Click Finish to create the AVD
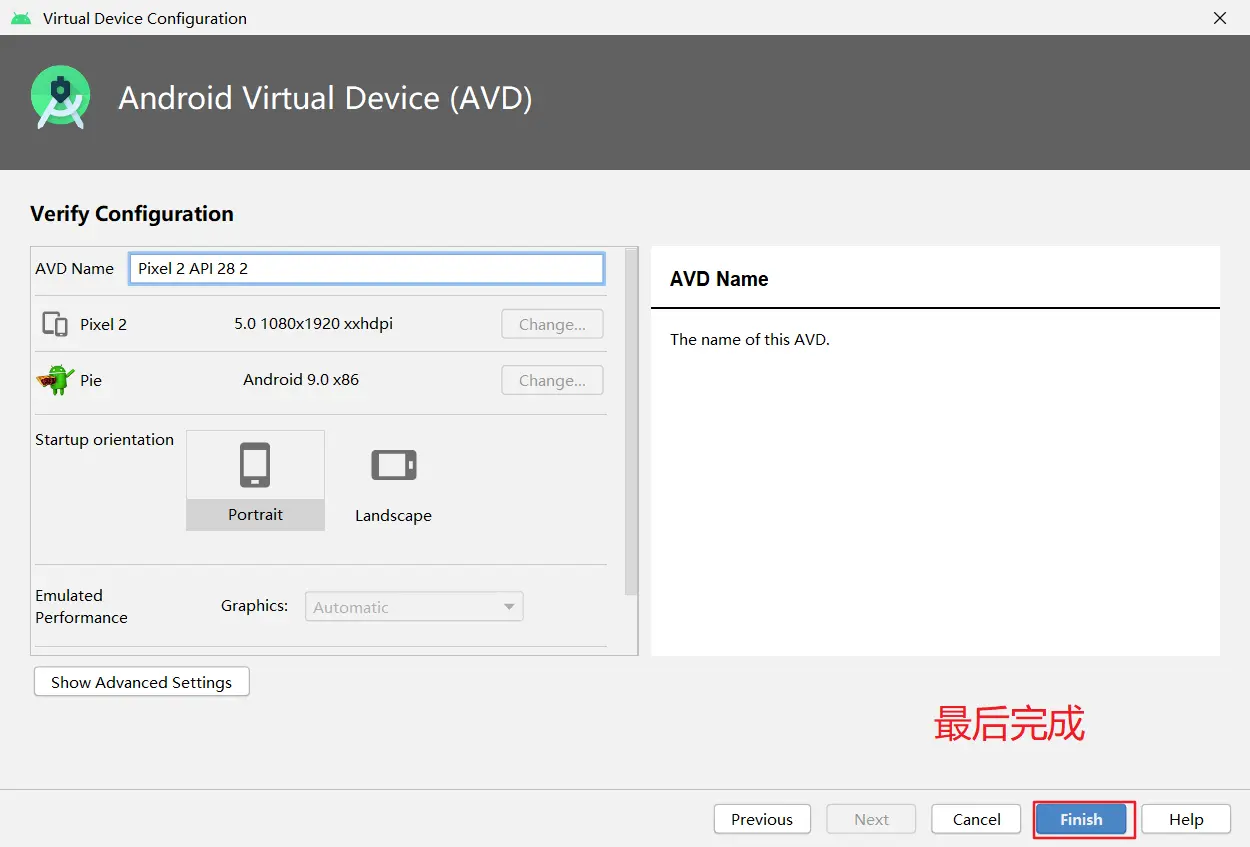Screen dimensions: 1250x847 point(1081,819)
